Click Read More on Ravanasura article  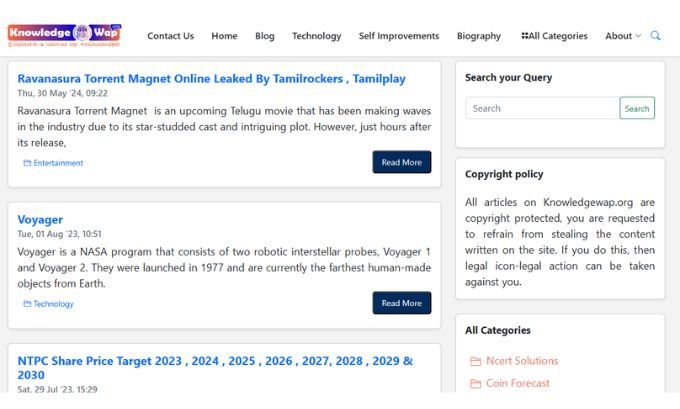tap(402, 162)
